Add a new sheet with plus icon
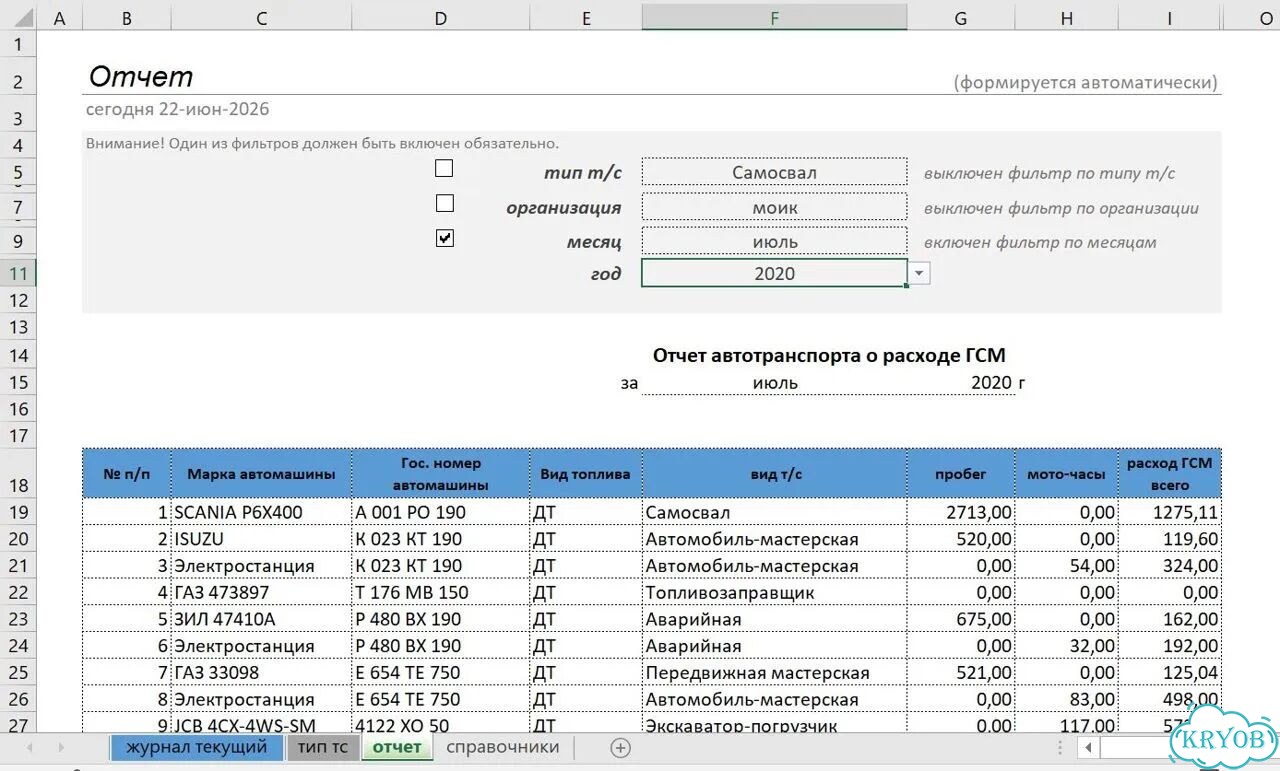 (620, 747)
